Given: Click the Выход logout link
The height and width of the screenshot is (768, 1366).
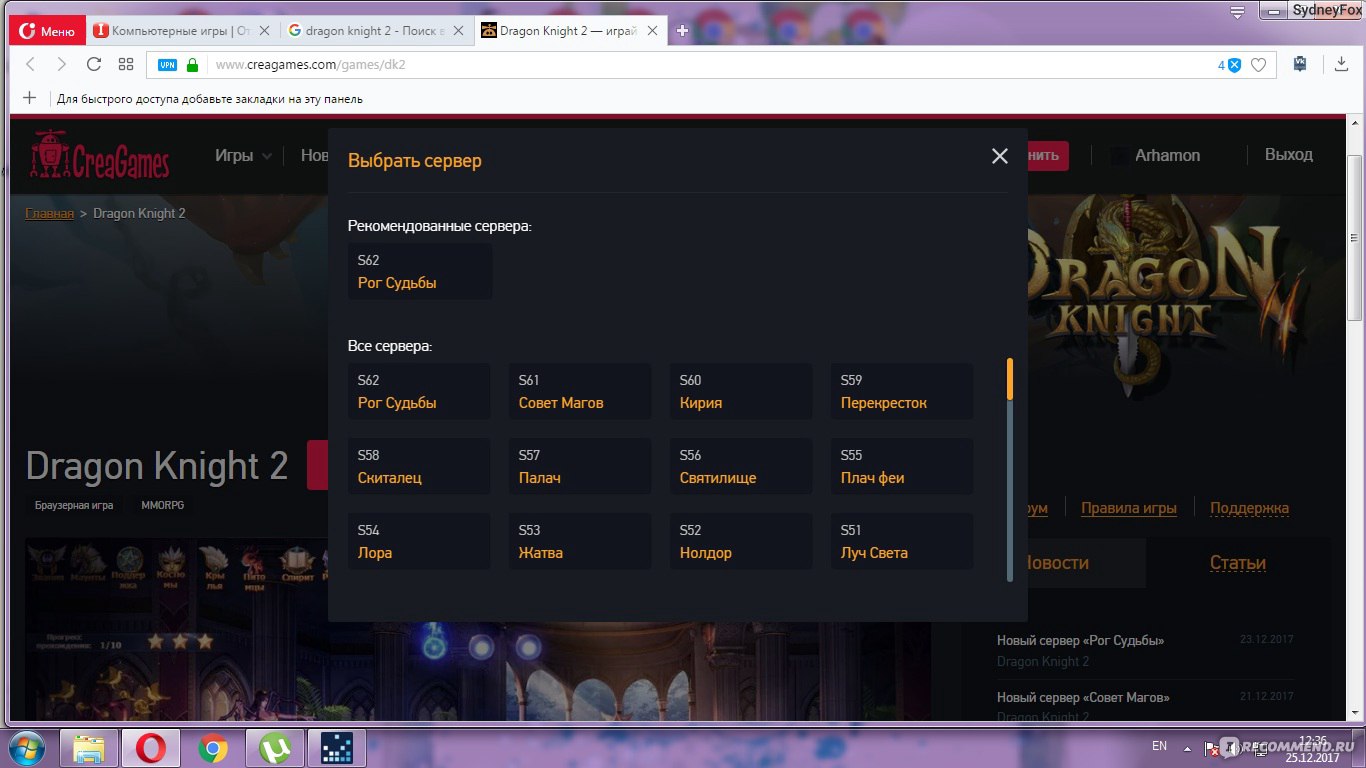Looking at the screenshot, I should click(1288, 155).
